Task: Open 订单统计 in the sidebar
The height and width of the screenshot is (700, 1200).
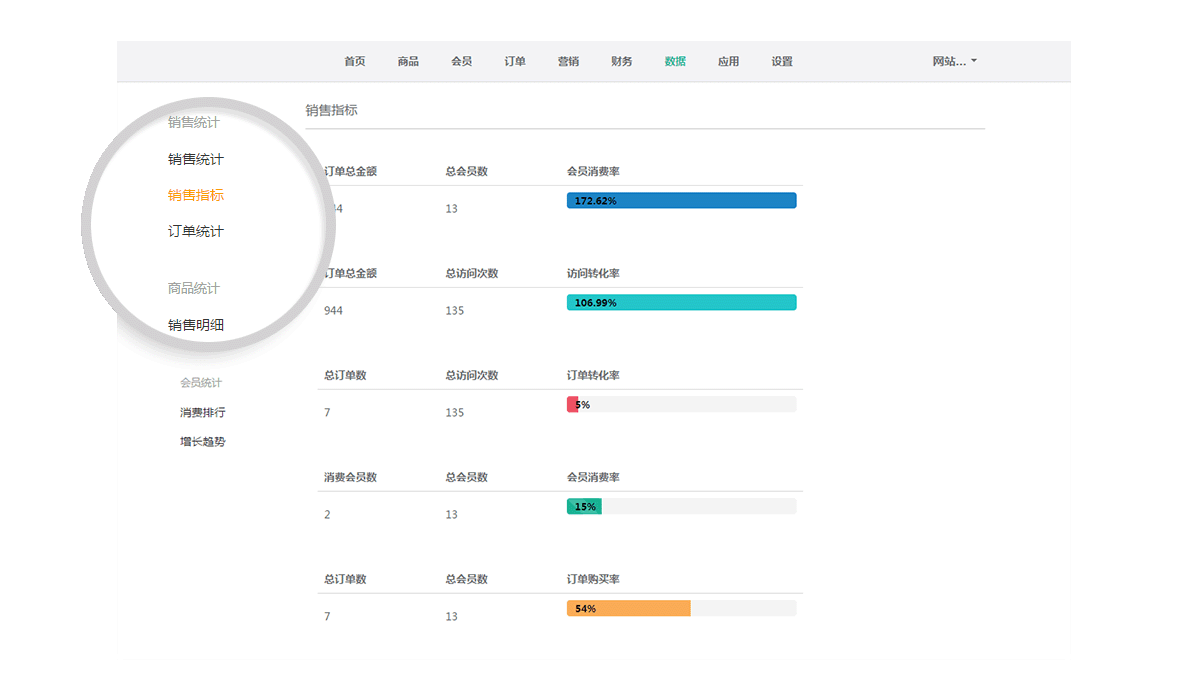Action: tap(196, 231)
